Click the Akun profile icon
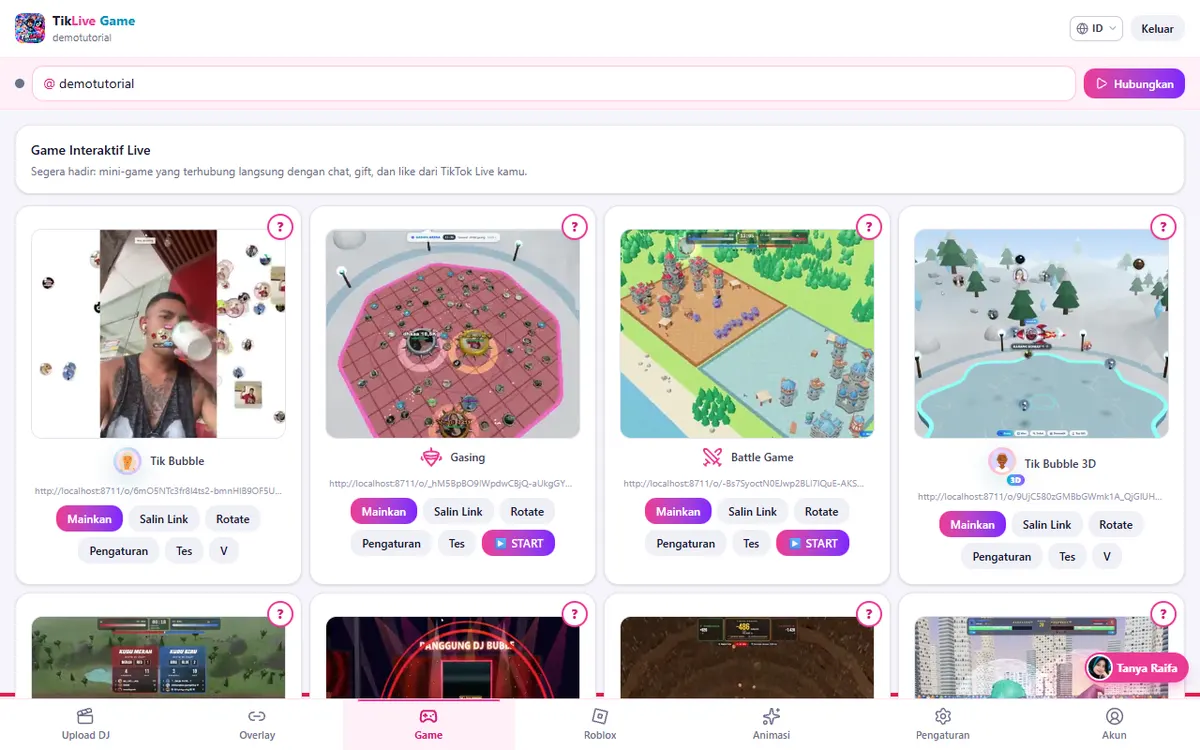1200x750 pixels. click(x=1114, y=716)
